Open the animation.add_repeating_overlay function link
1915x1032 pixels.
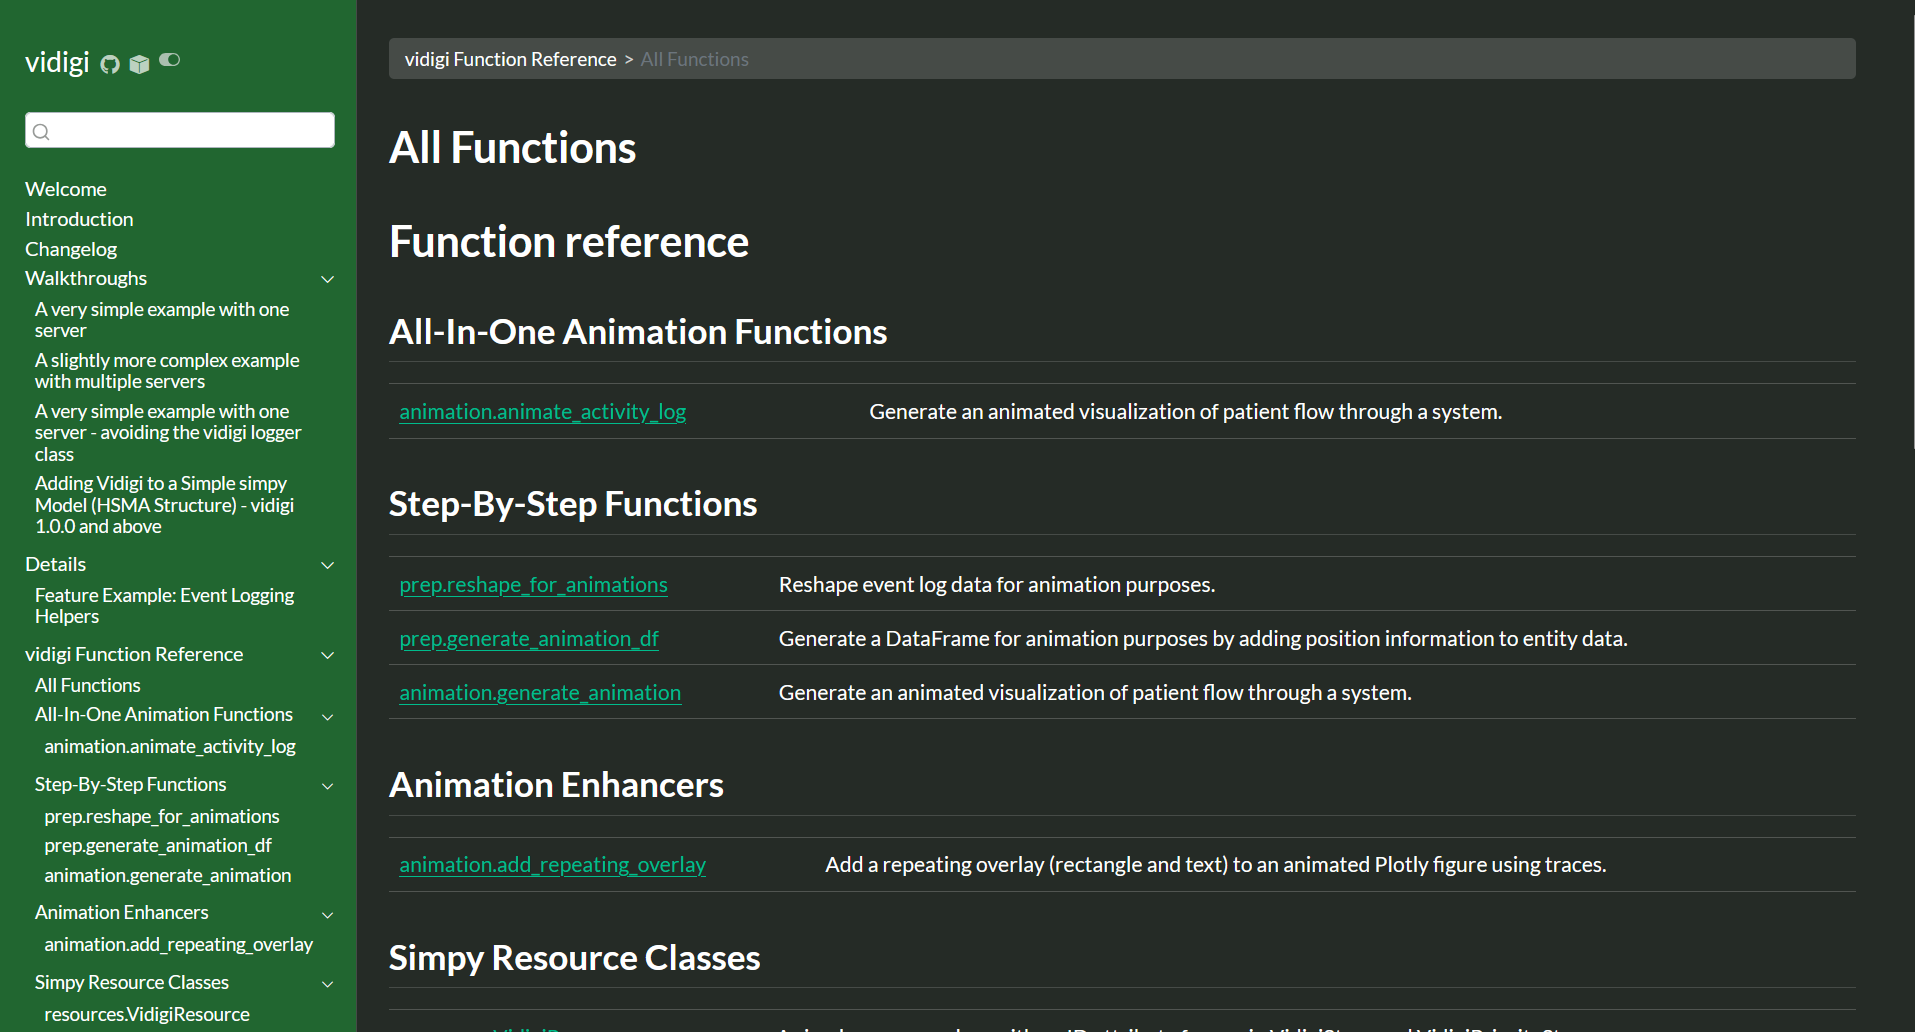click(552, 864)
